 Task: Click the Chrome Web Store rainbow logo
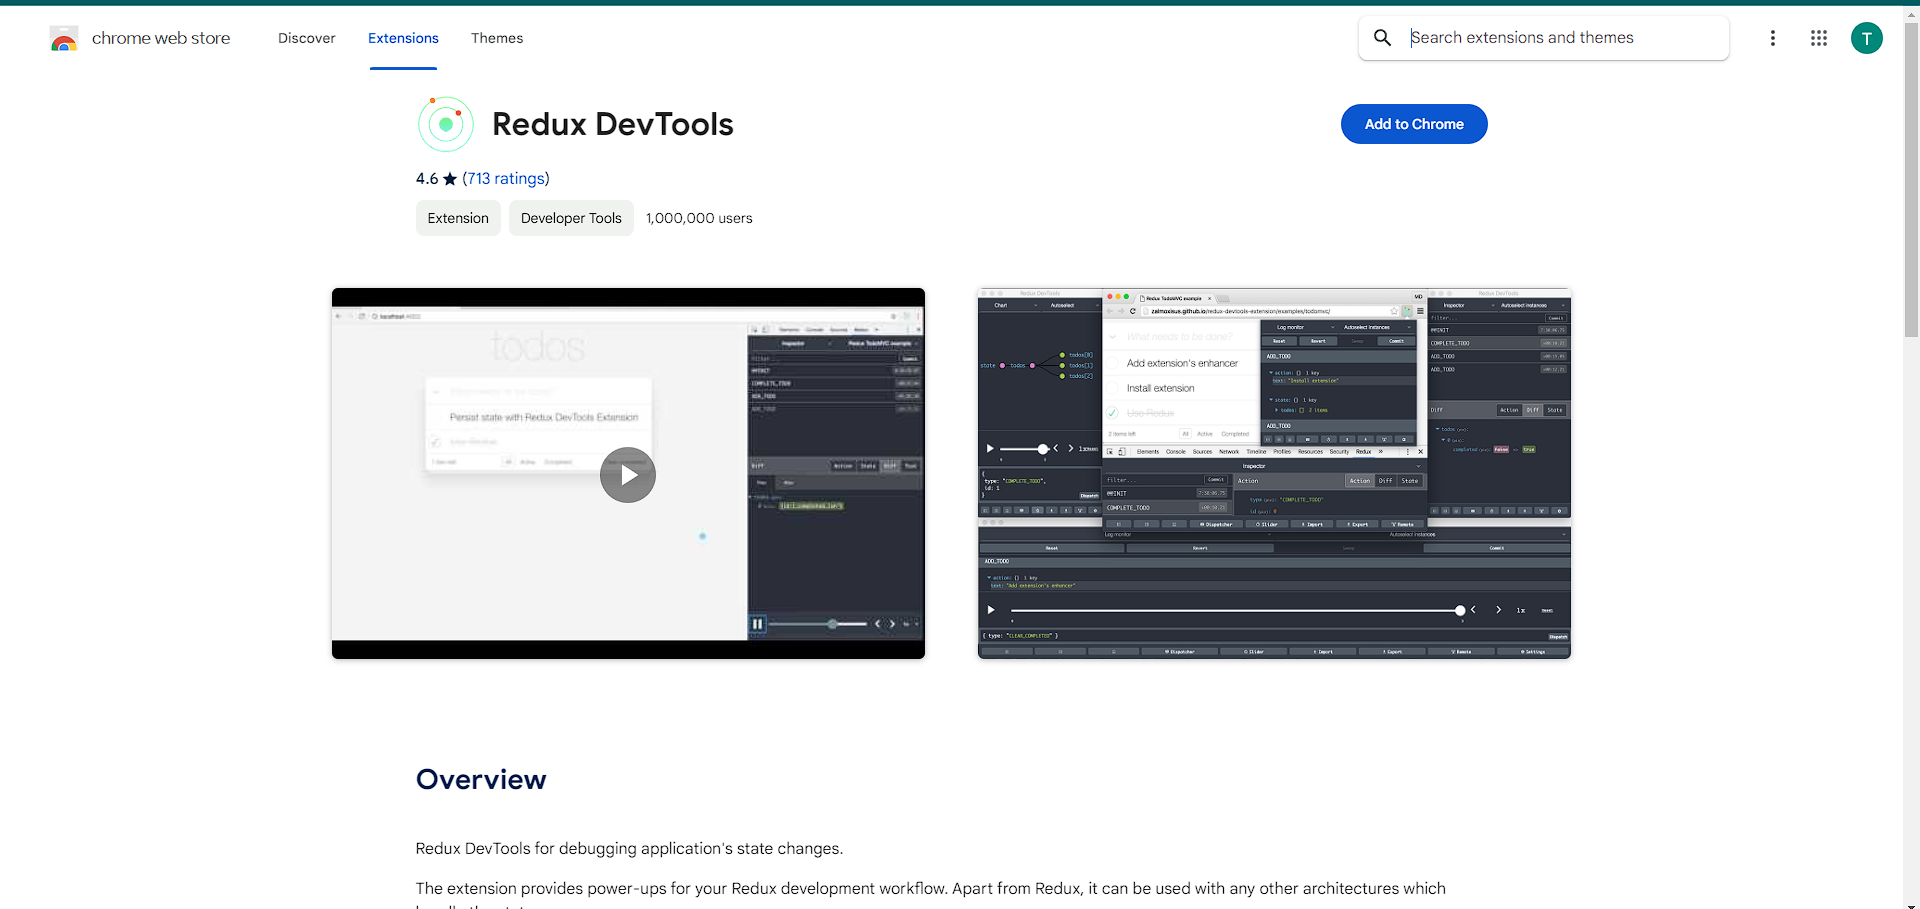[64, 39]
